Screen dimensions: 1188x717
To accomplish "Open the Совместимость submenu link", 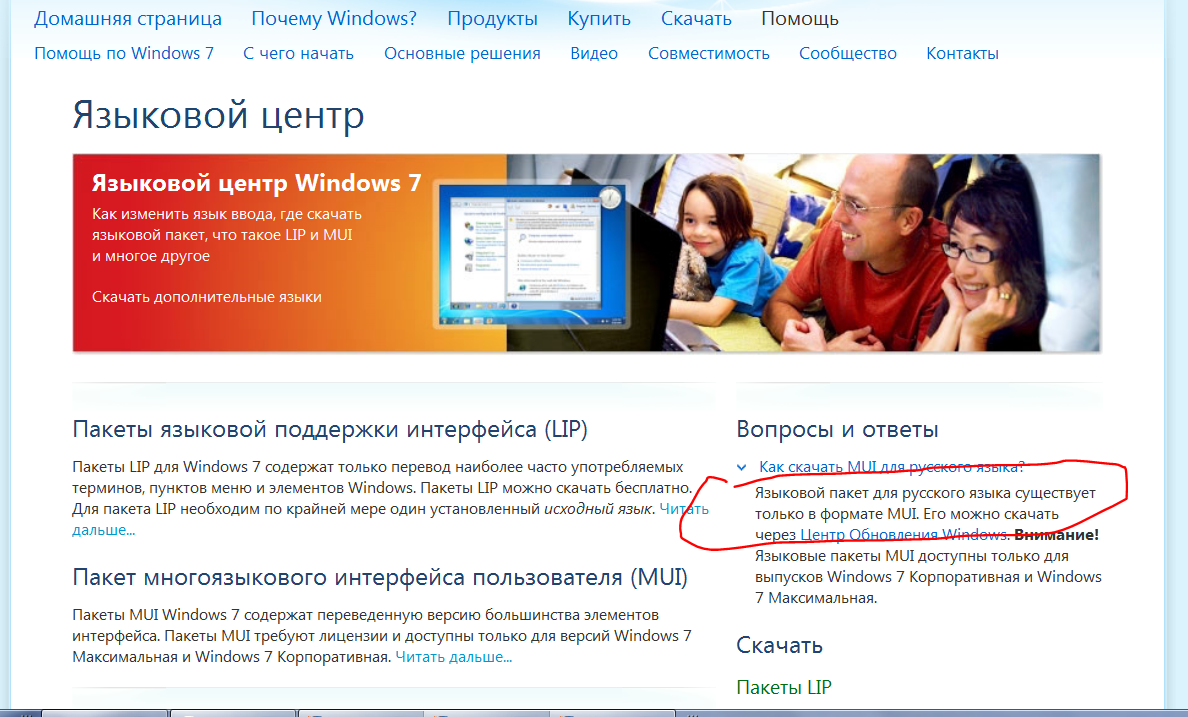I will (708, 53).
